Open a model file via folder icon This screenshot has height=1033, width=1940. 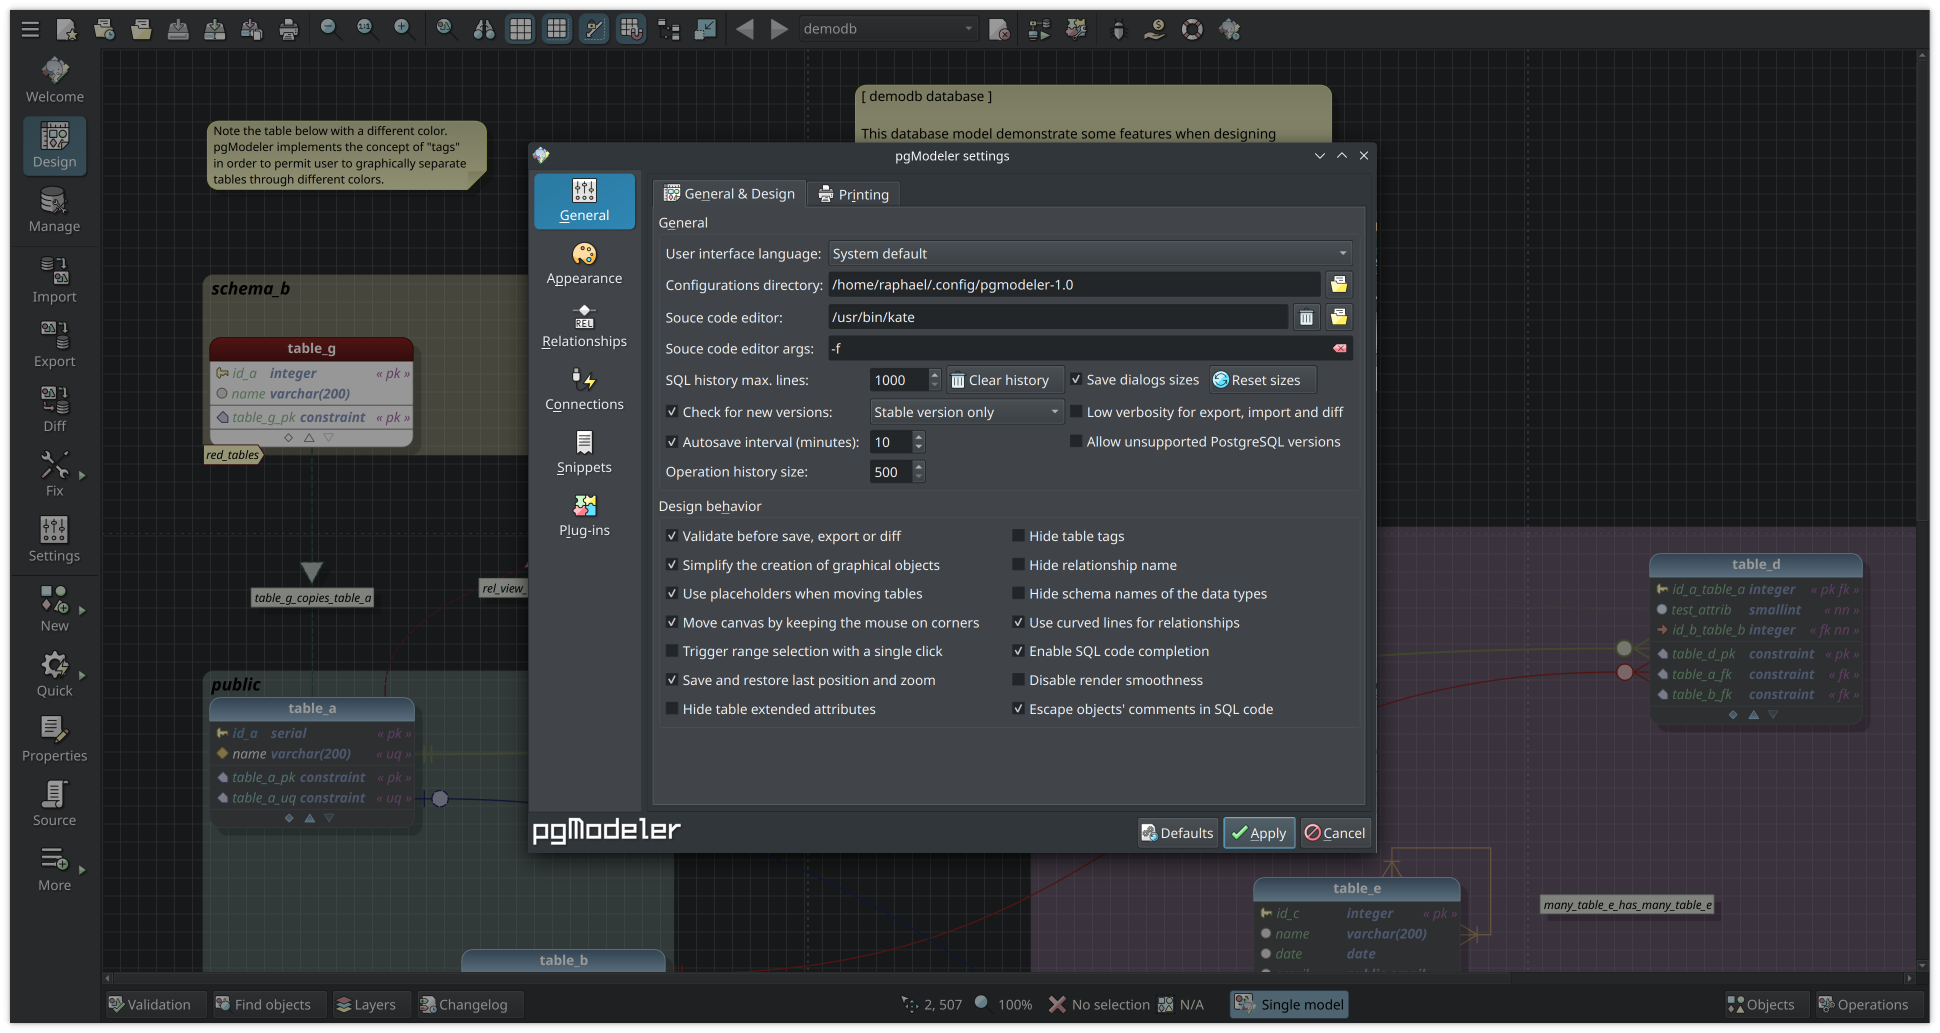[x=141, y=29]
